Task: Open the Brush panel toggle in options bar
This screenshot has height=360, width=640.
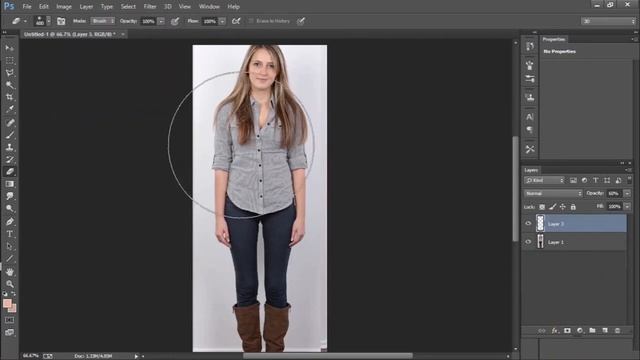Action: pos(61,21)
